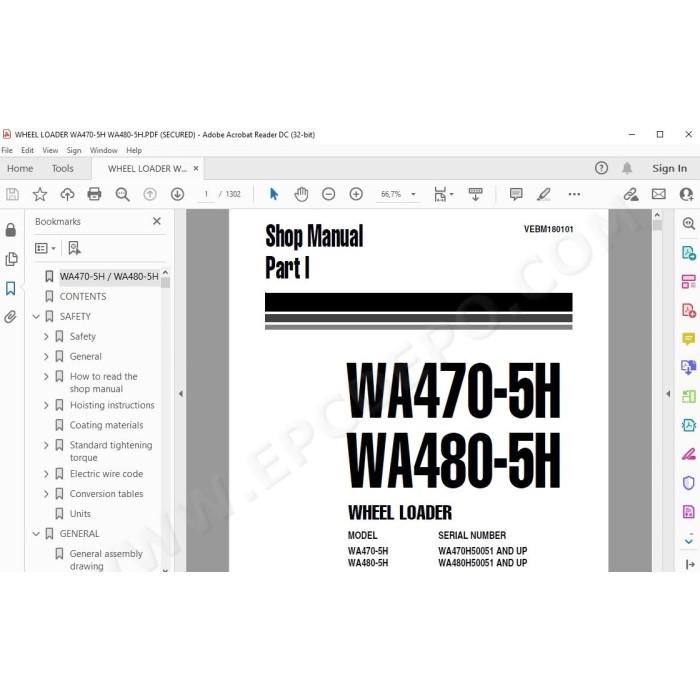The image size is (700, 700).
Task: Open the Window menu
Action: [104, 150]
